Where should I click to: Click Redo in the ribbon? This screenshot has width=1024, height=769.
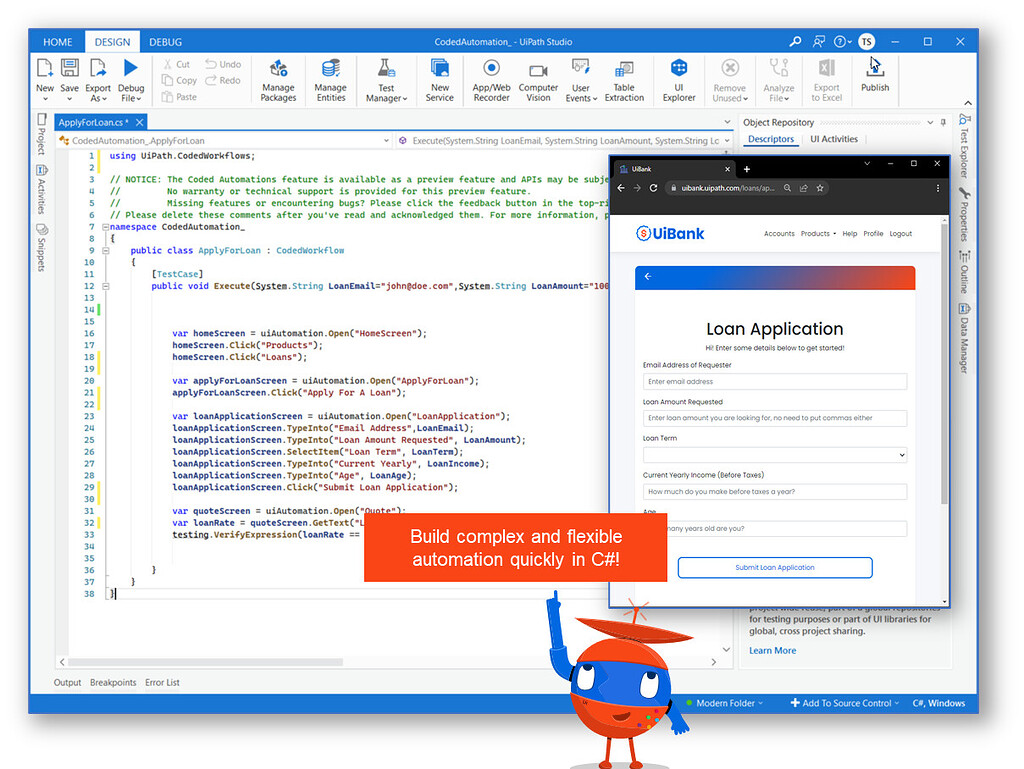point(223,80)
